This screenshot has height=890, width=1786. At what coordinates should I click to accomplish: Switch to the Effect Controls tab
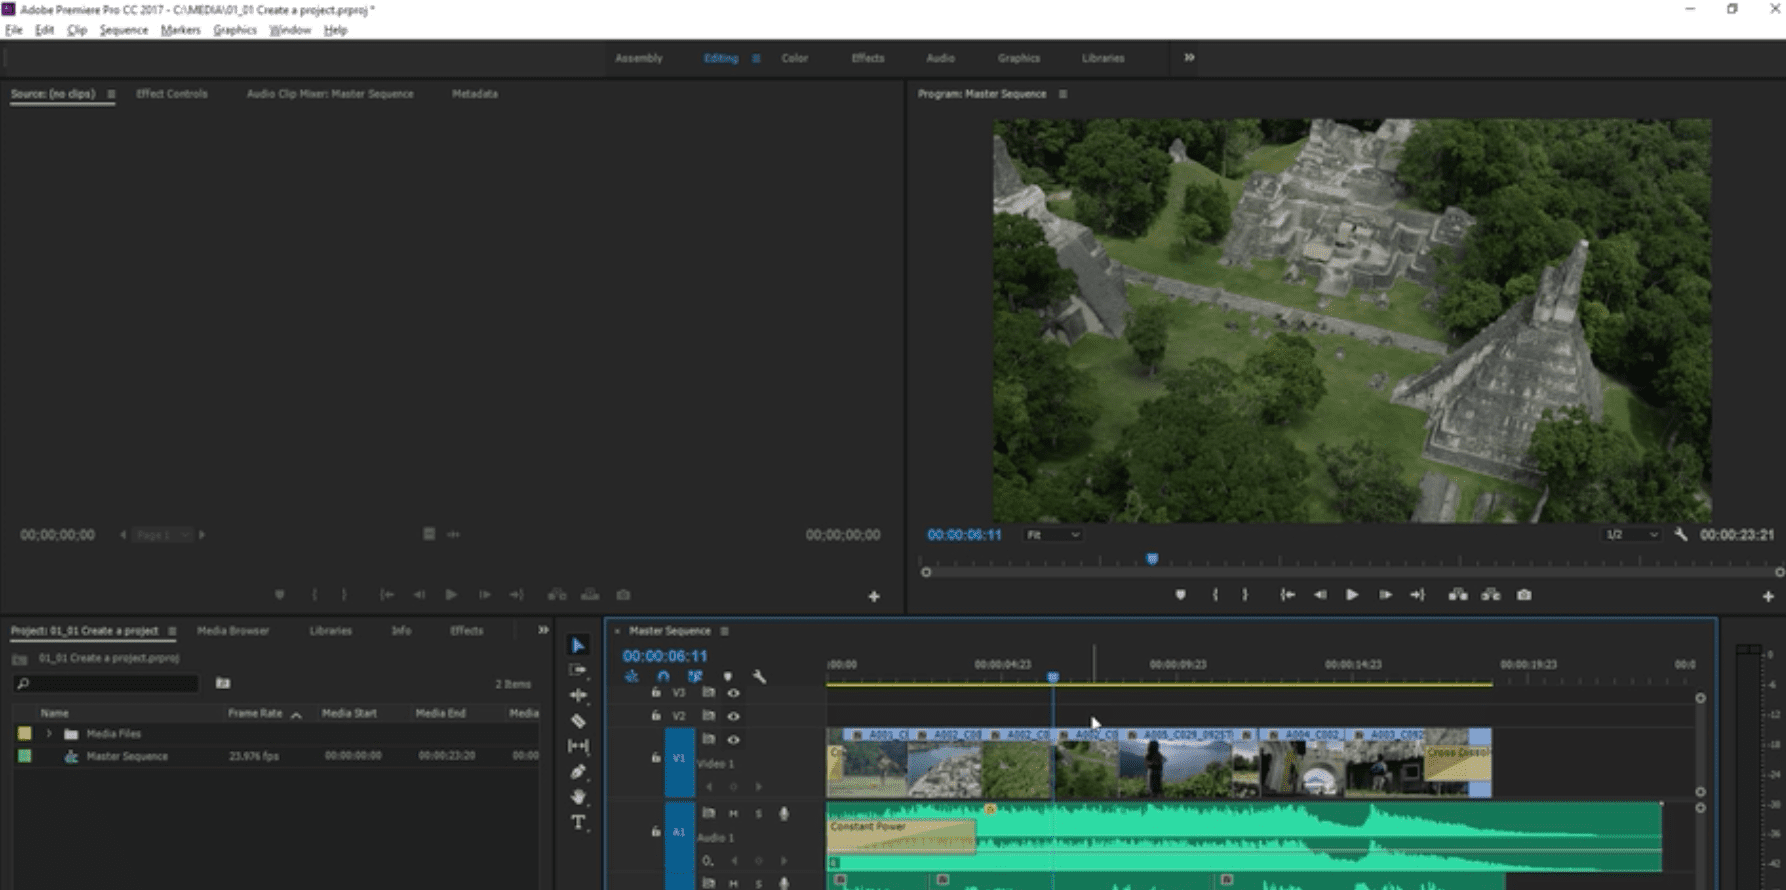click(172, 94)
